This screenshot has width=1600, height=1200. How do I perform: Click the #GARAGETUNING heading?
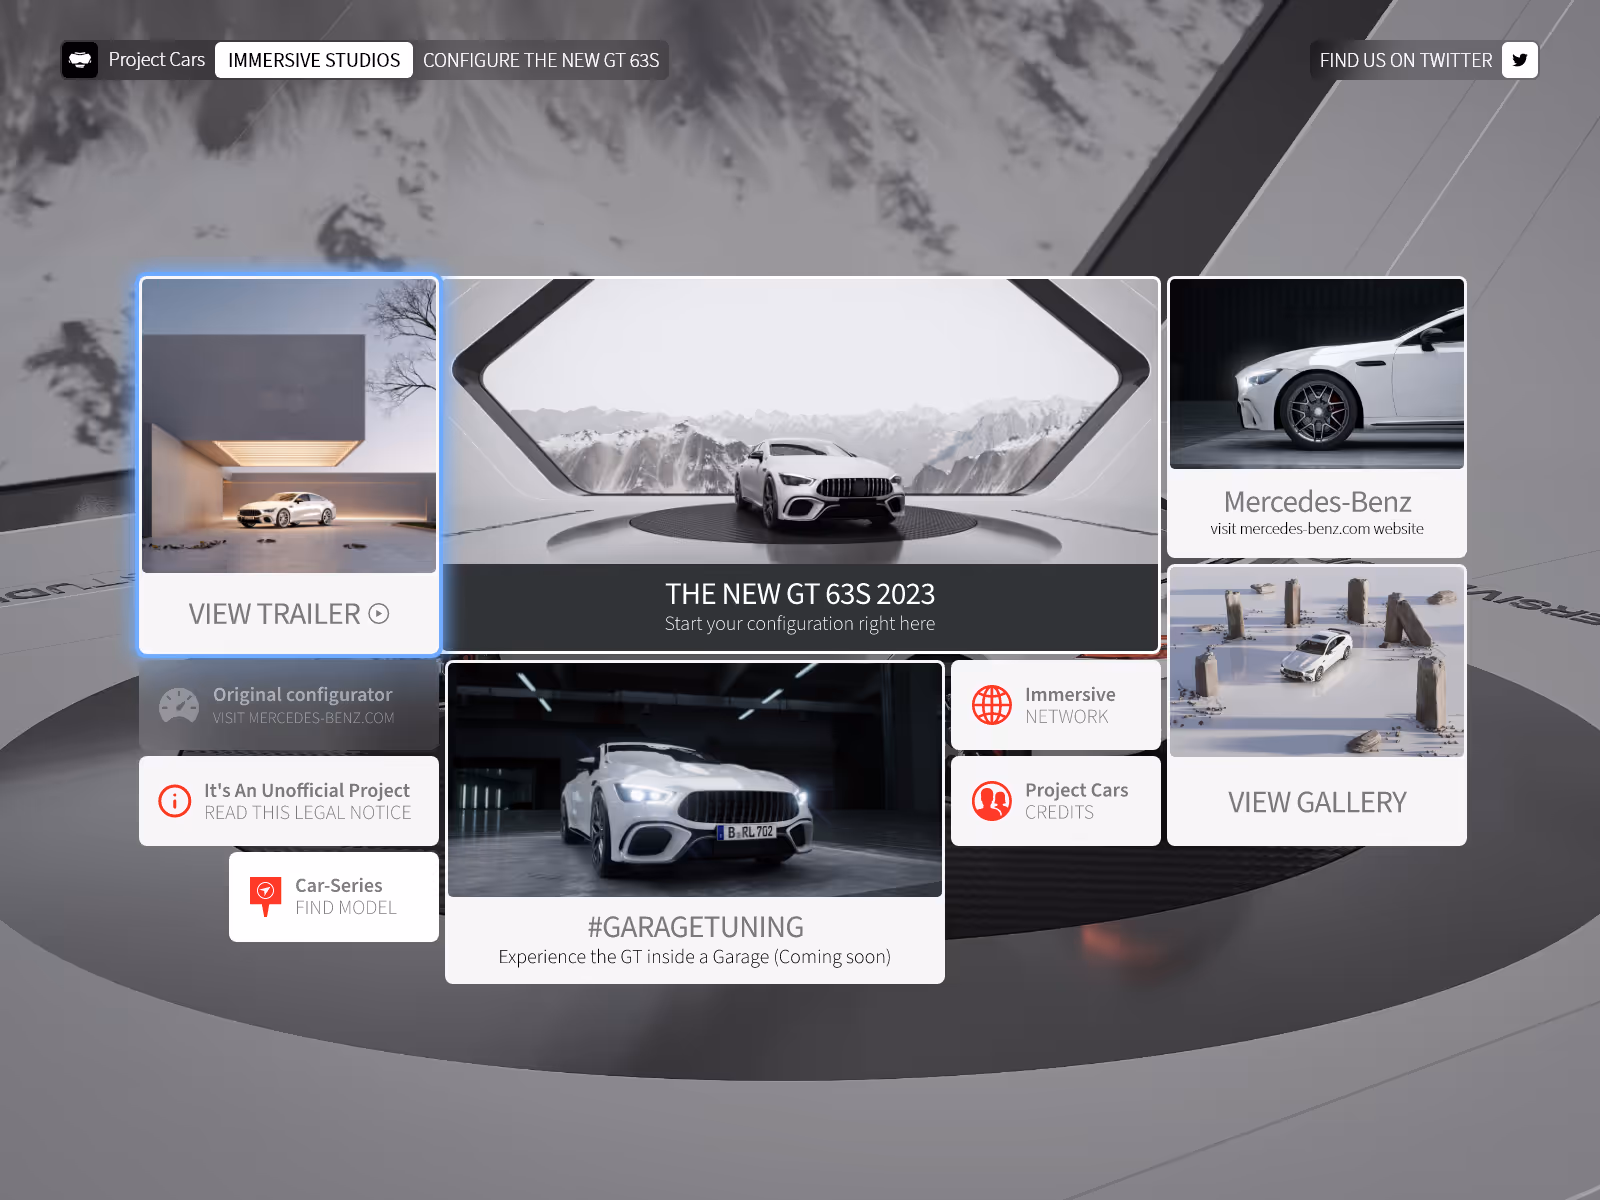click(x=695, y=927)
